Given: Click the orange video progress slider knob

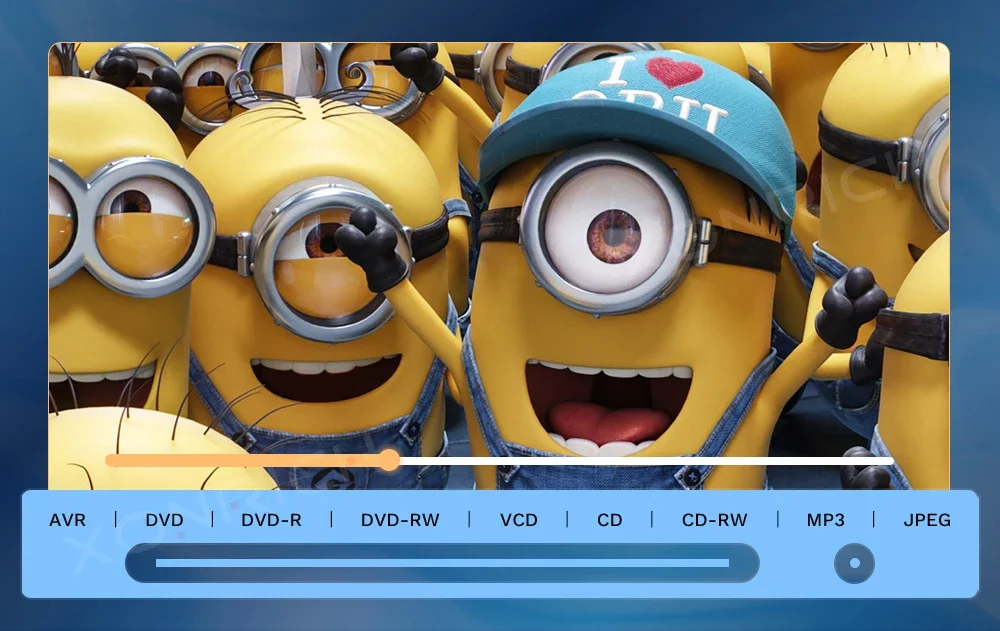Looking at the screenshot, I should point(389,460).
